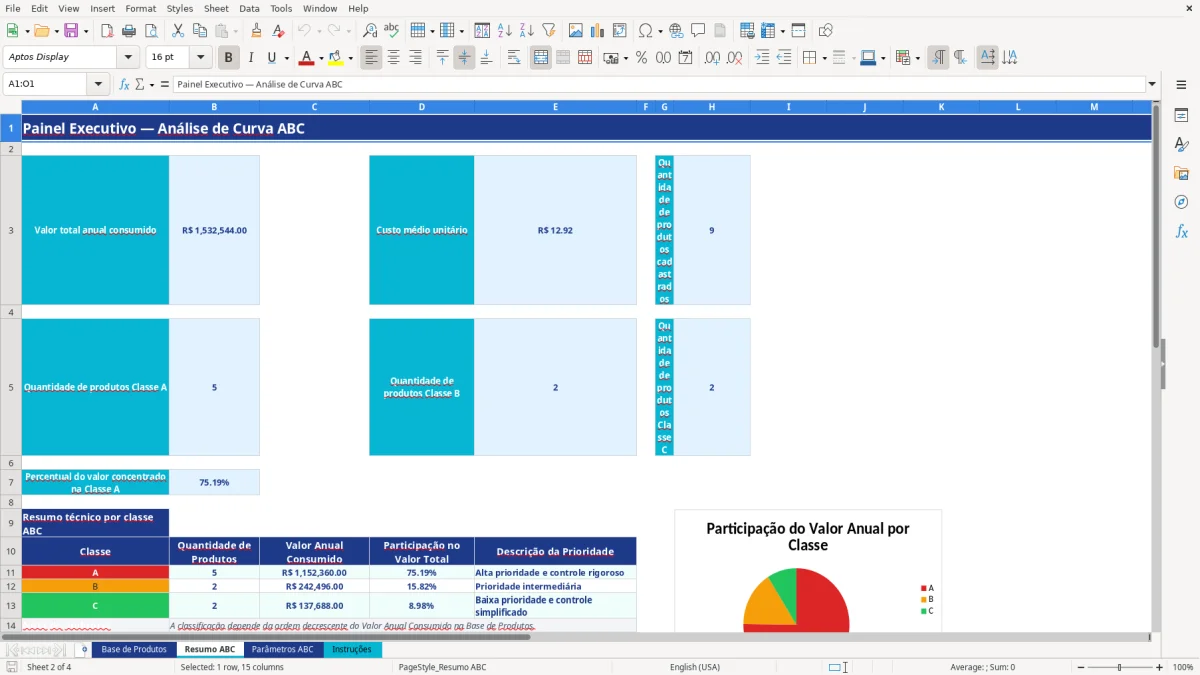
Task: Expand the Borders dropdown arrow
Action: coord(823,58)
